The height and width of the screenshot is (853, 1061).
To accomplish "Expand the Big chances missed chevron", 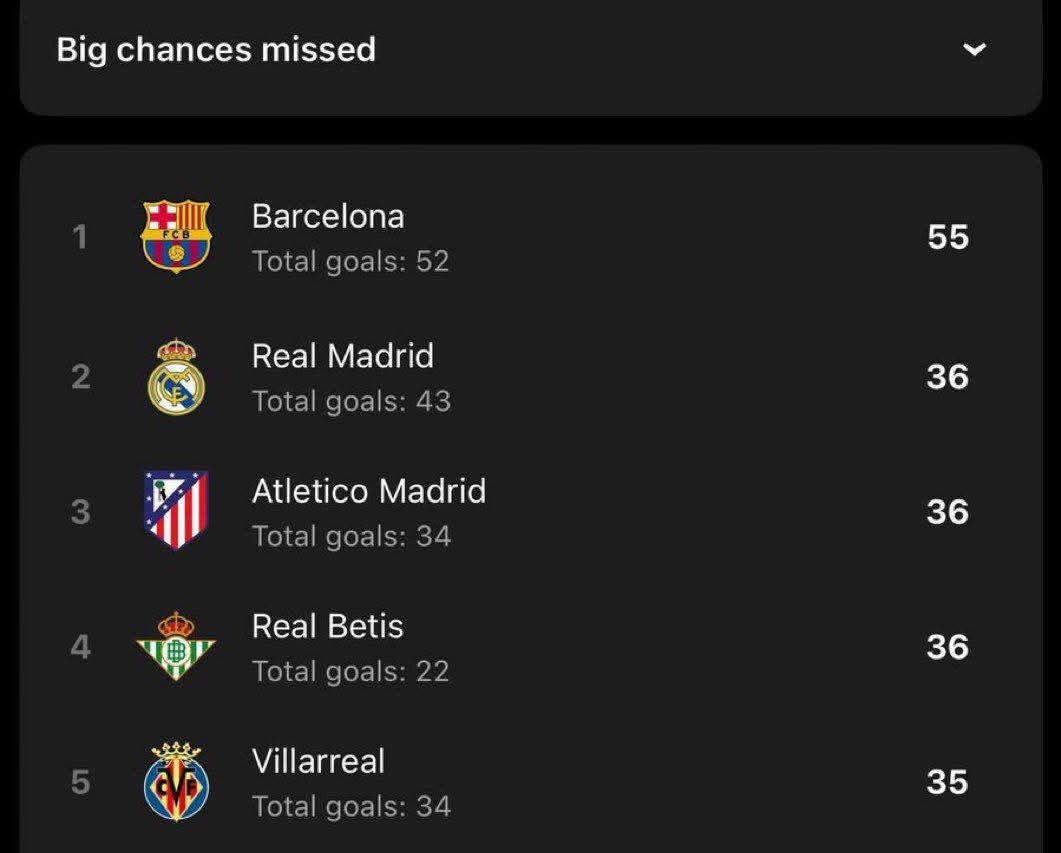I will [x=974, y=50].
